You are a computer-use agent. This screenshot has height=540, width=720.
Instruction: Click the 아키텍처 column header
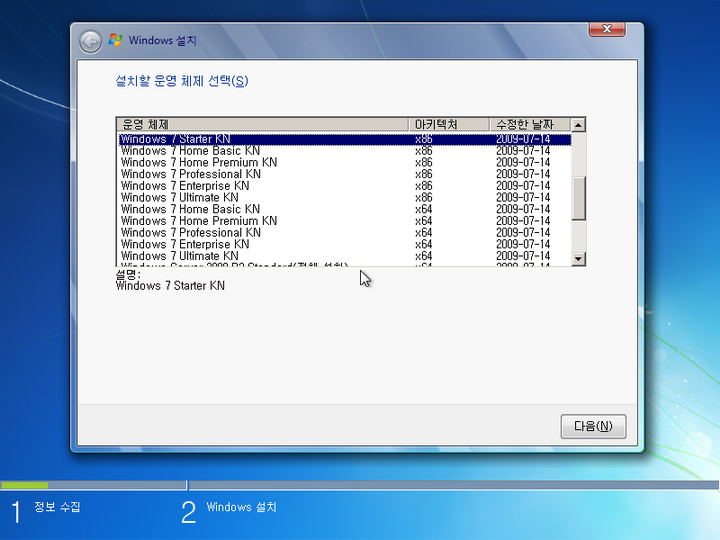(449, 124)
